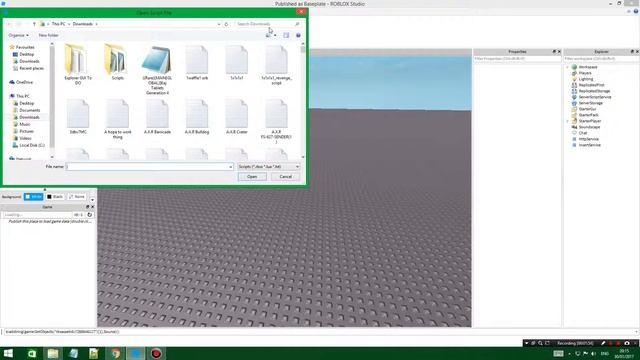640x360 pixels.
Task: Click the Filter Properties field
Action: 517,59
